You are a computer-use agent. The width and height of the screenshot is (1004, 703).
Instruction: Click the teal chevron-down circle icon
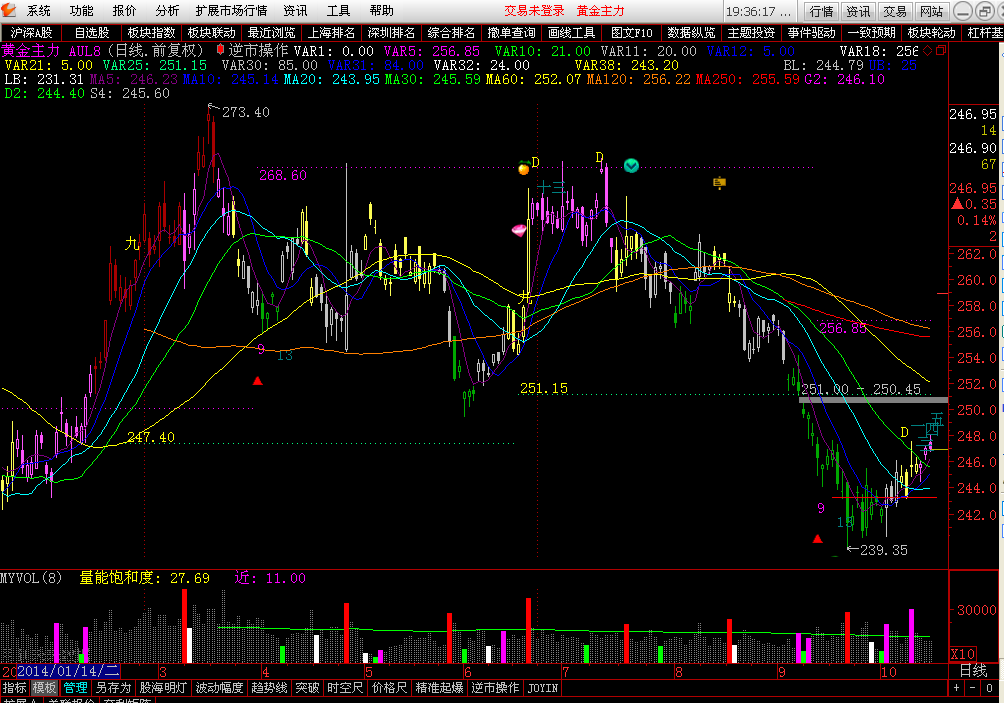[x=631, y=165]
